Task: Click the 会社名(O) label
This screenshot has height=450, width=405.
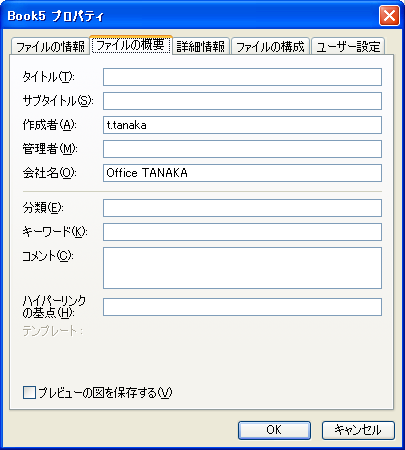Action: pyautogui.click(x=50, y=173)
